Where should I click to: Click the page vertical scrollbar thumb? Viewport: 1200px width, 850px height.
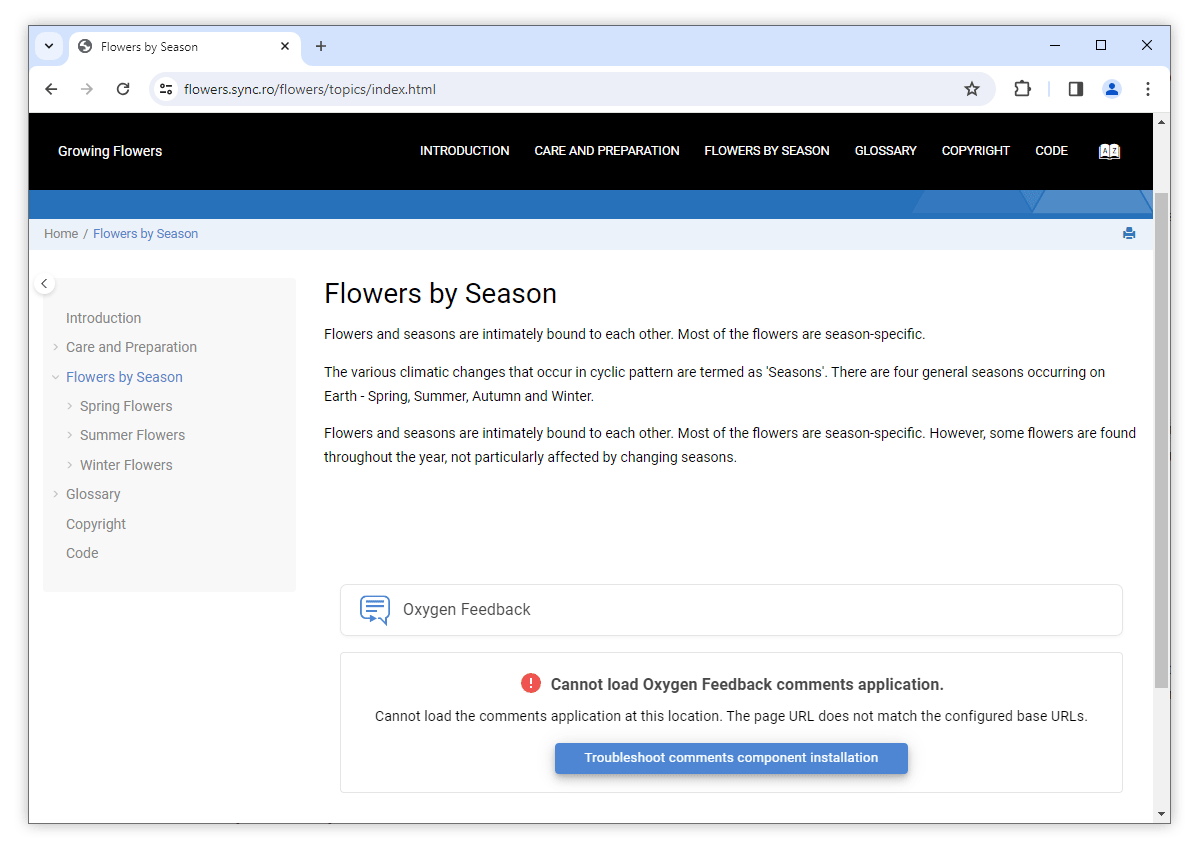point(1161,440)
